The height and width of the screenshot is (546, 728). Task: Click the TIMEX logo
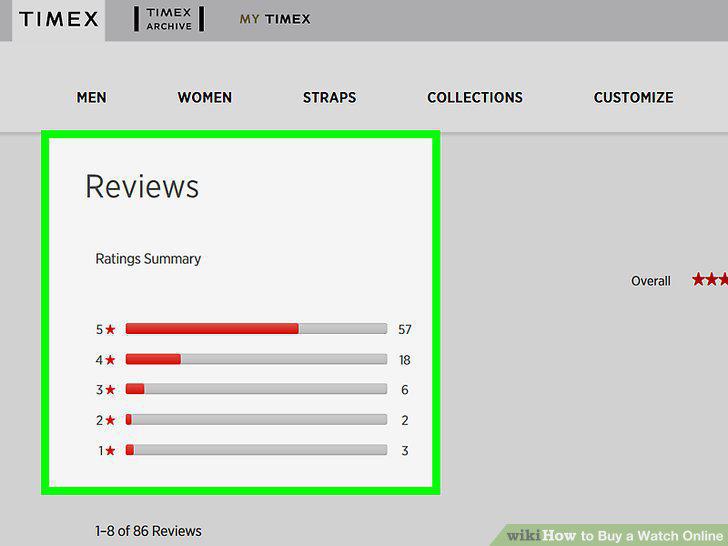tap(58, 20)
